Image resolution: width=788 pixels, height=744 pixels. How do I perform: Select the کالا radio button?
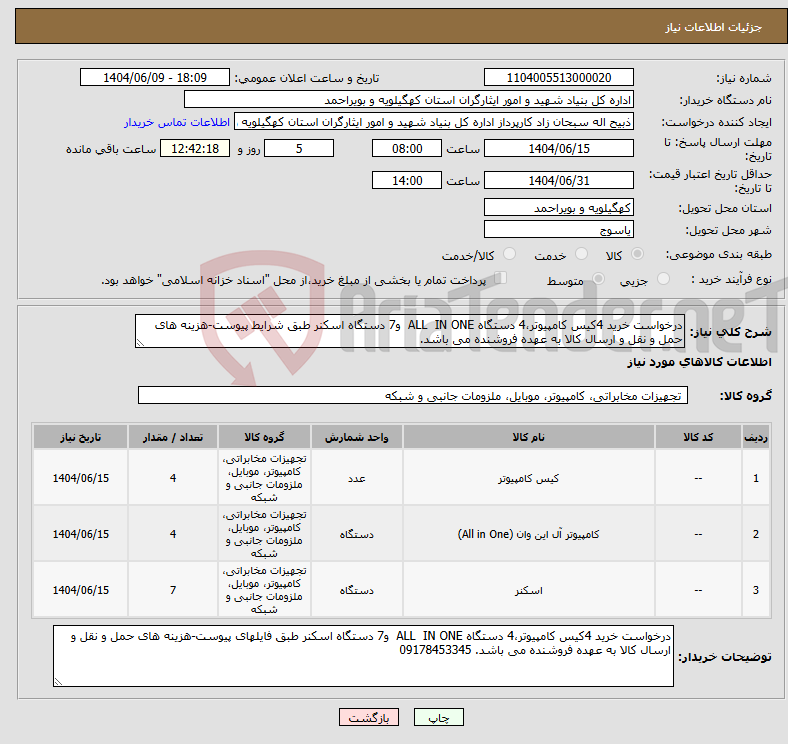coord(637,254)
